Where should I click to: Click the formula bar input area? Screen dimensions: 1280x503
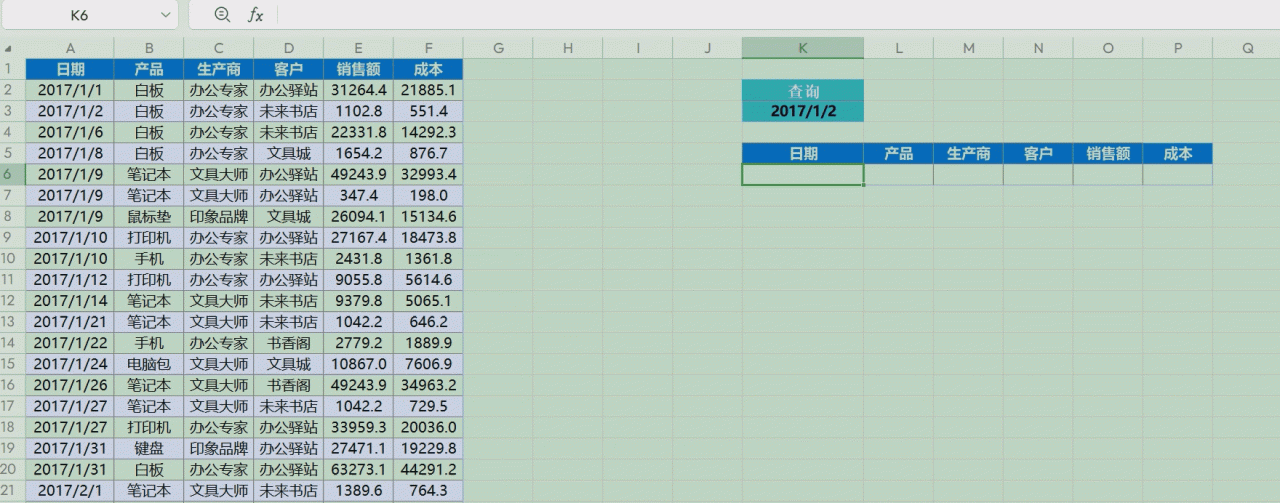tap(778, 14)
